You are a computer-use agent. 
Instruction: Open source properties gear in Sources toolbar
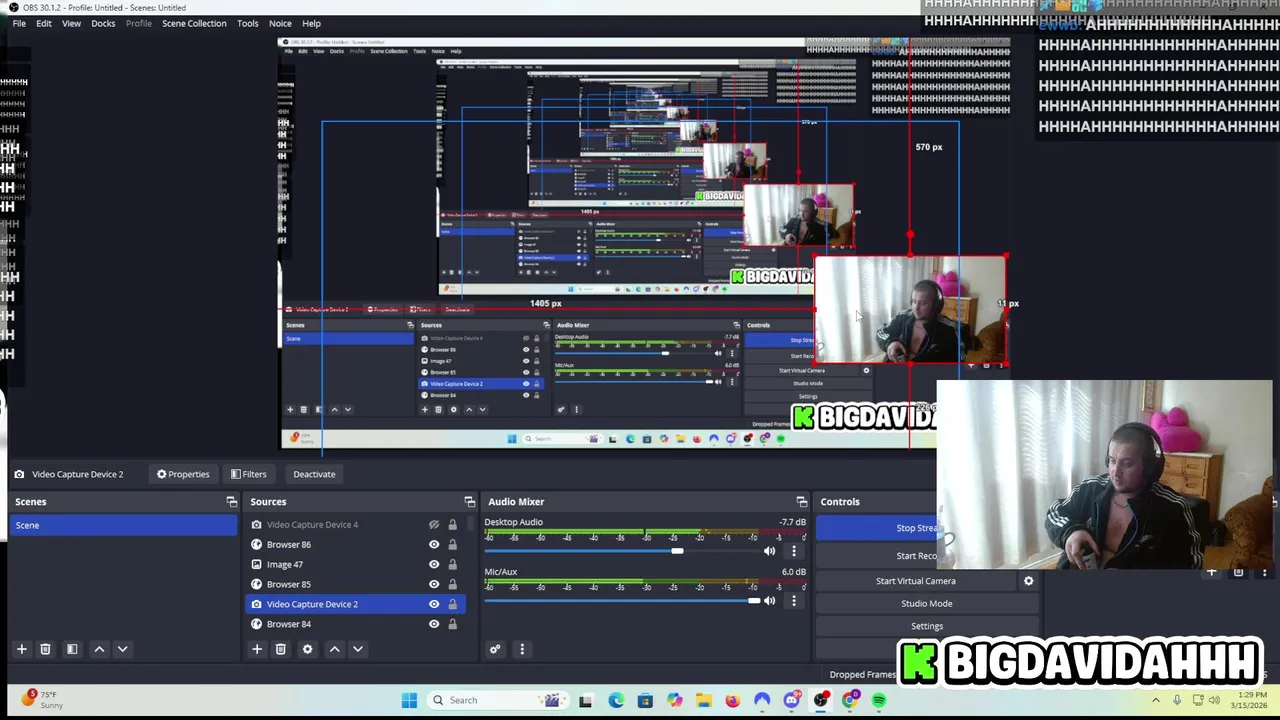point(307,649)
